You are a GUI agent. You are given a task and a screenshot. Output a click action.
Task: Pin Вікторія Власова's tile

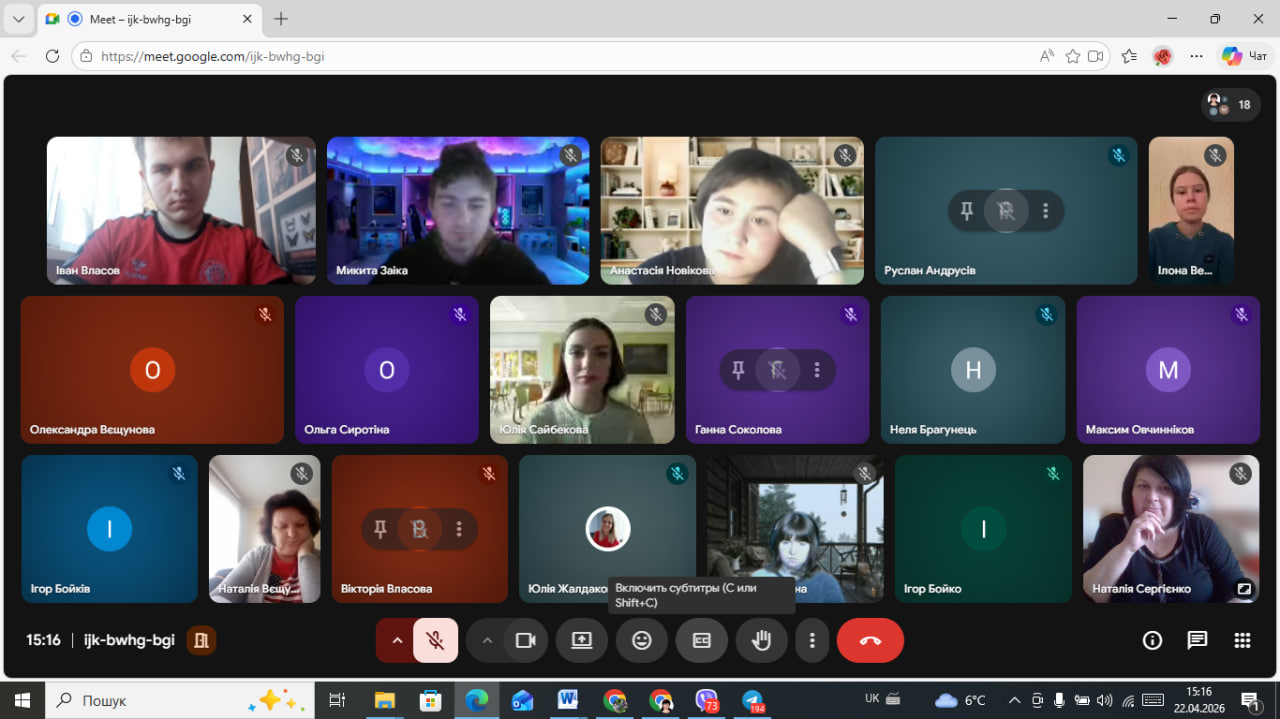pyautogui.click(x=380, y=529)
